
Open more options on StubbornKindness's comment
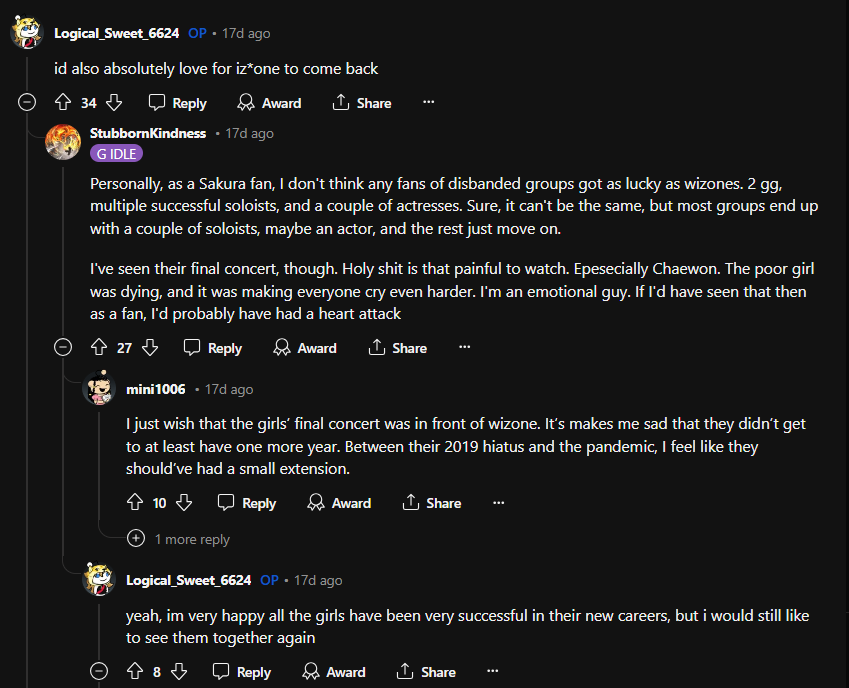pyautogui.click(x=464, y=348)
